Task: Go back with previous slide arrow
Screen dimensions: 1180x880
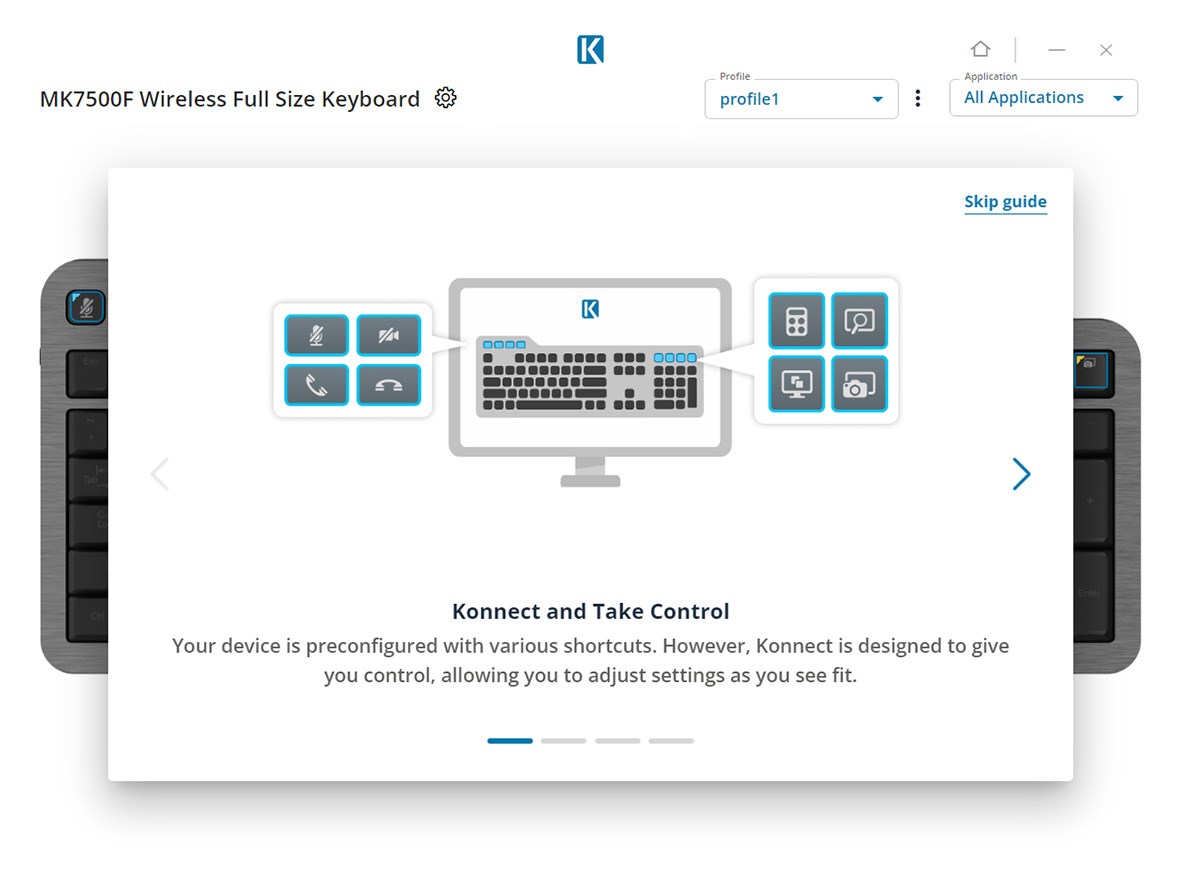Action: [160, 474]
